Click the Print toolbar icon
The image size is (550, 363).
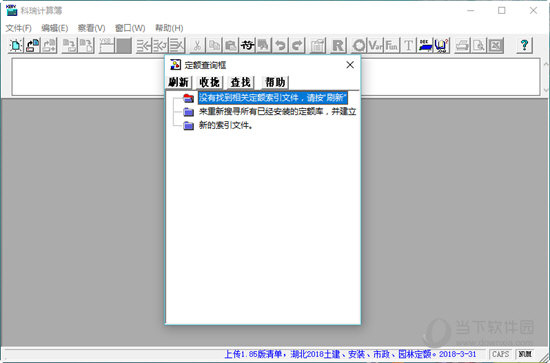tap(462, 46)
